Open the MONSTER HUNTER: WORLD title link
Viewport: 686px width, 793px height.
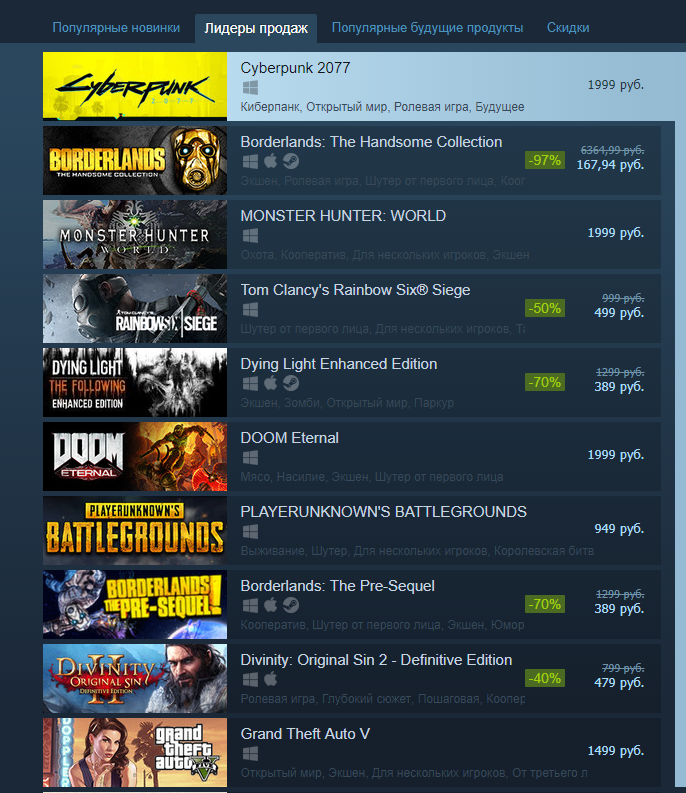[343, 216]
